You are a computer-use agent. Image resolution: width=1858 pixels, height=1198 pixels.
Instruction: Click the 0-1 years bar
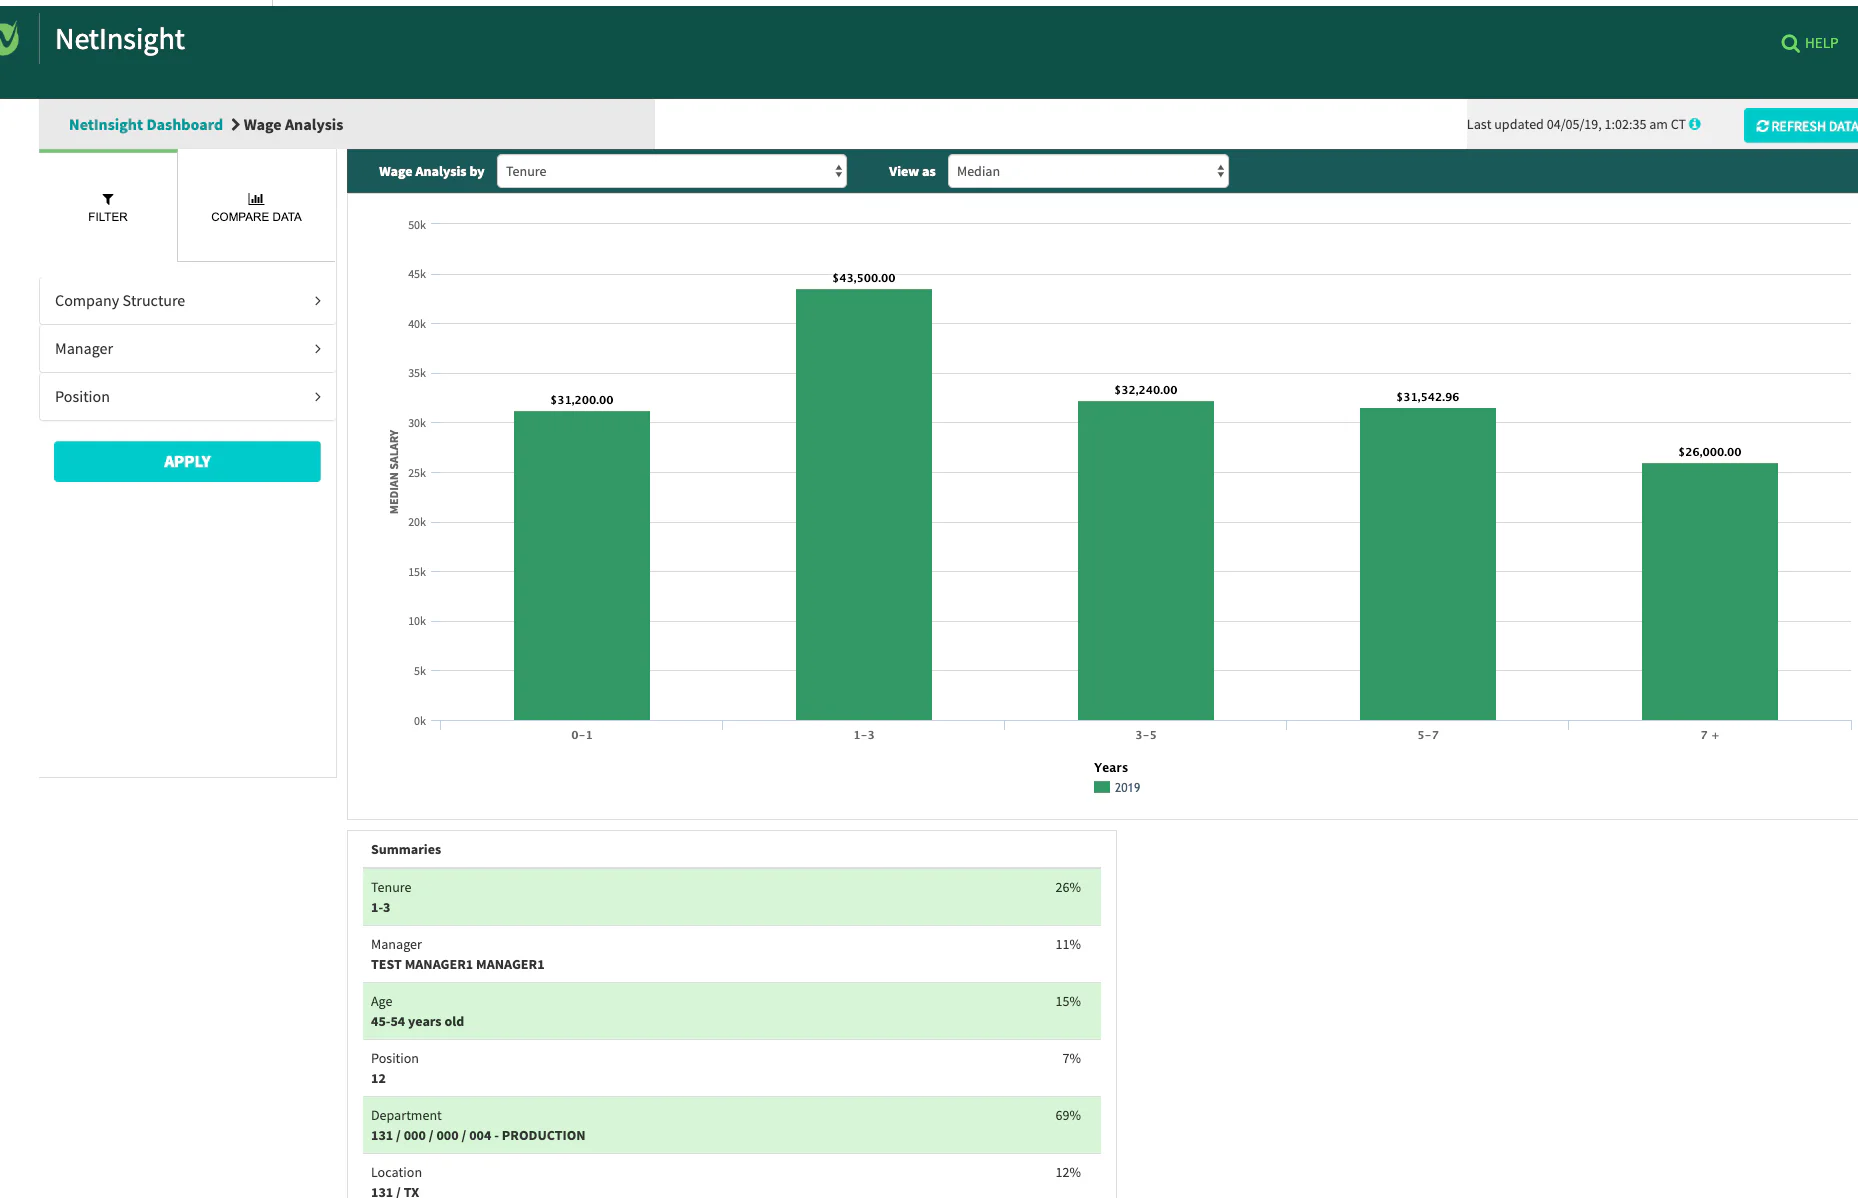(x=582, y=565)
